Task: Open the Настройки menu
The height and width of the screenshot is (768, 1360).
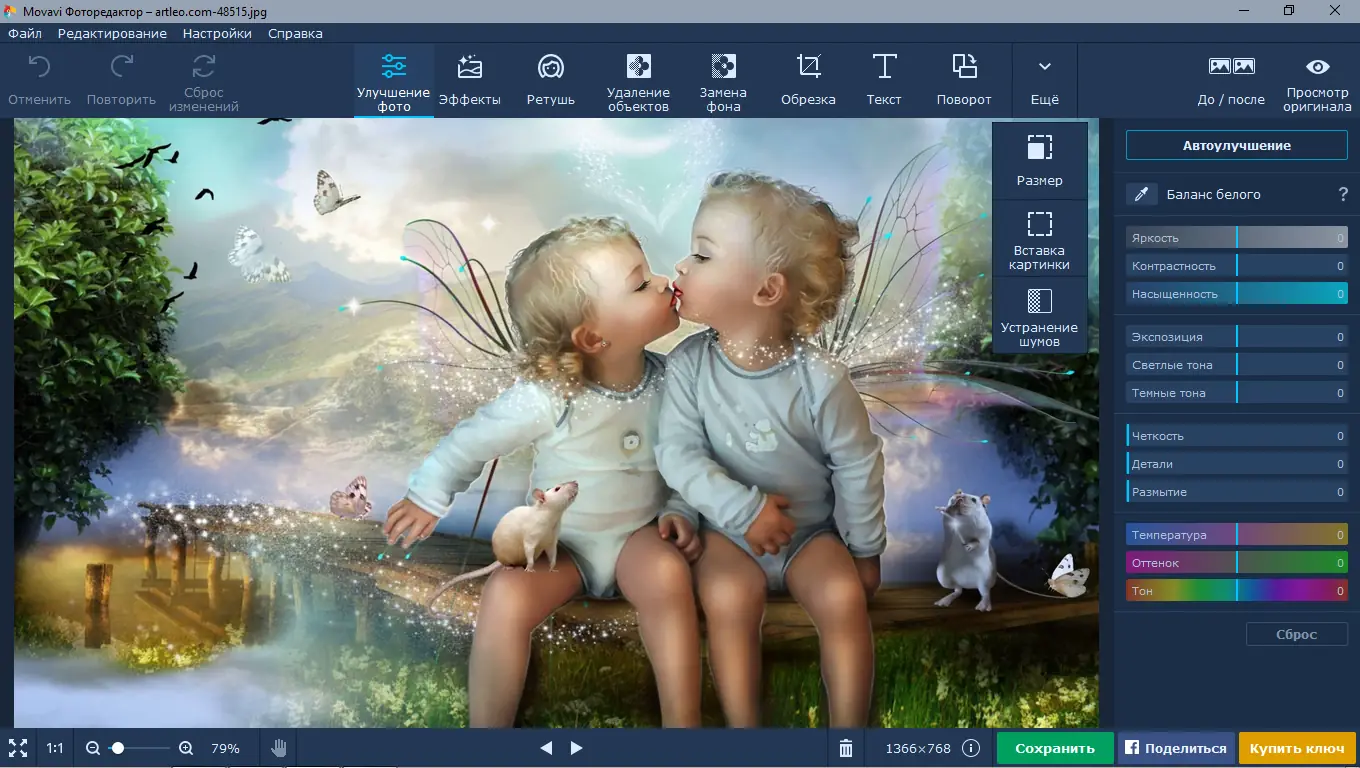Action: (x=217, y=33)
